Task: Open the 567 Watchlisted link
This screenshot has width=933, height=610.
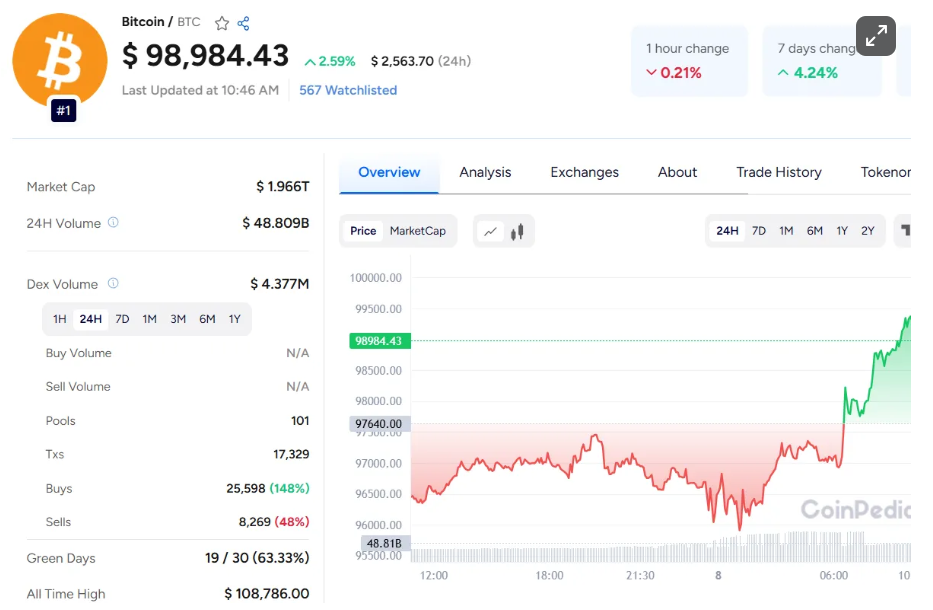Action: 348,90
